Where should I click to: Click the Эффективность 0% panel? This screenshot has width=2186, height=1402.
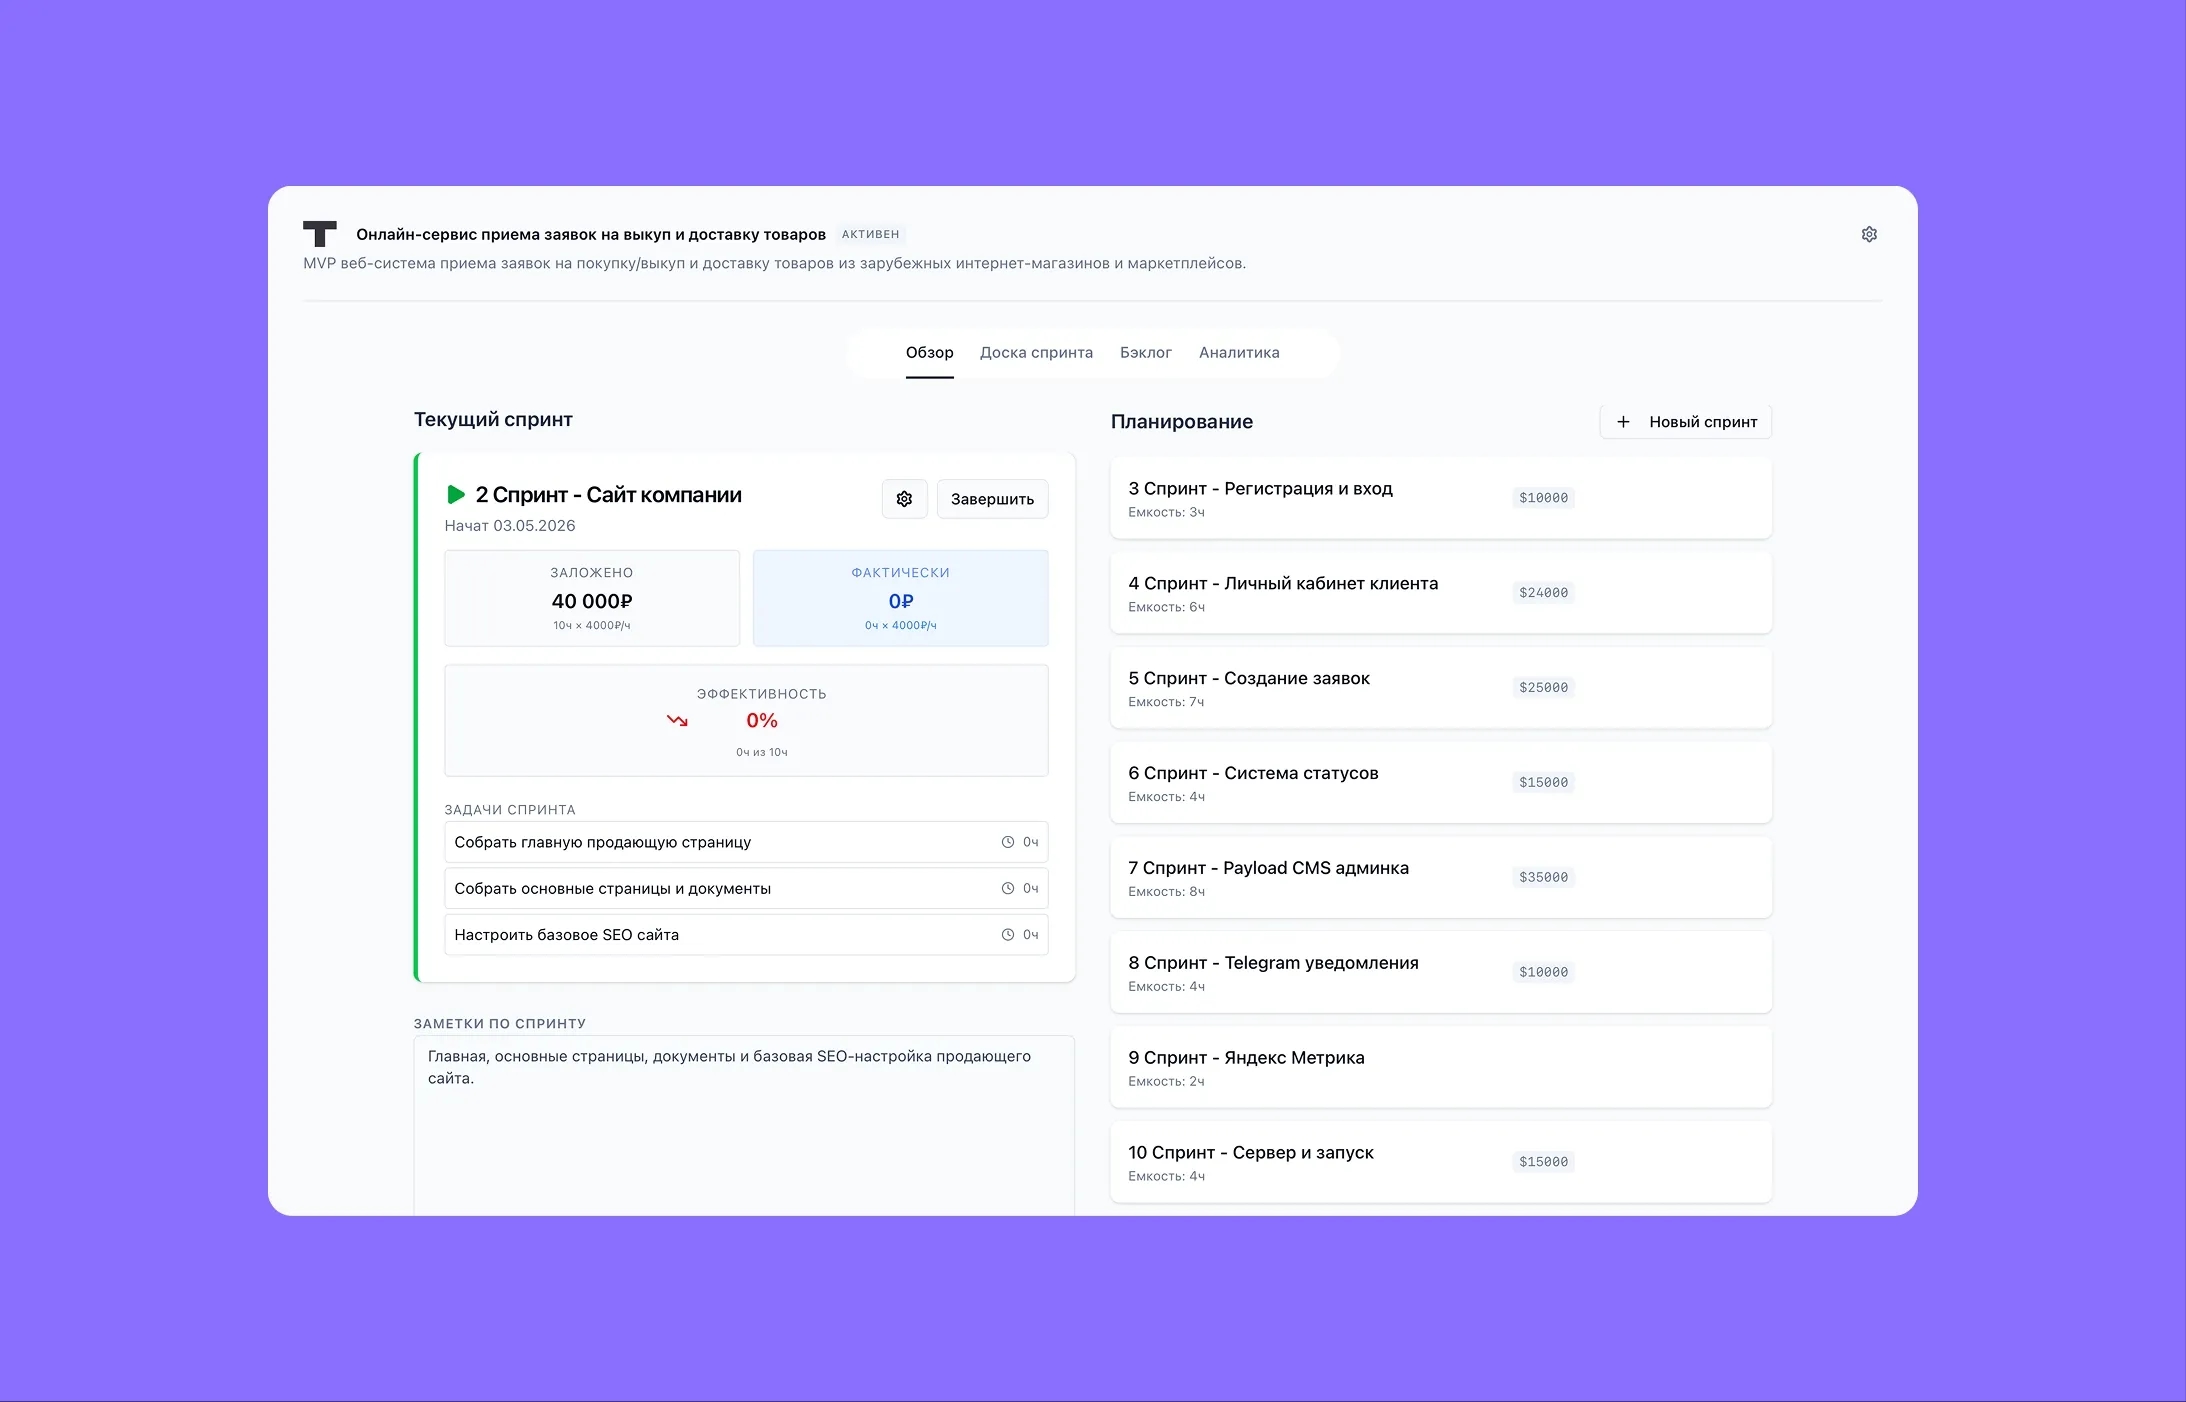click(746, 720)
